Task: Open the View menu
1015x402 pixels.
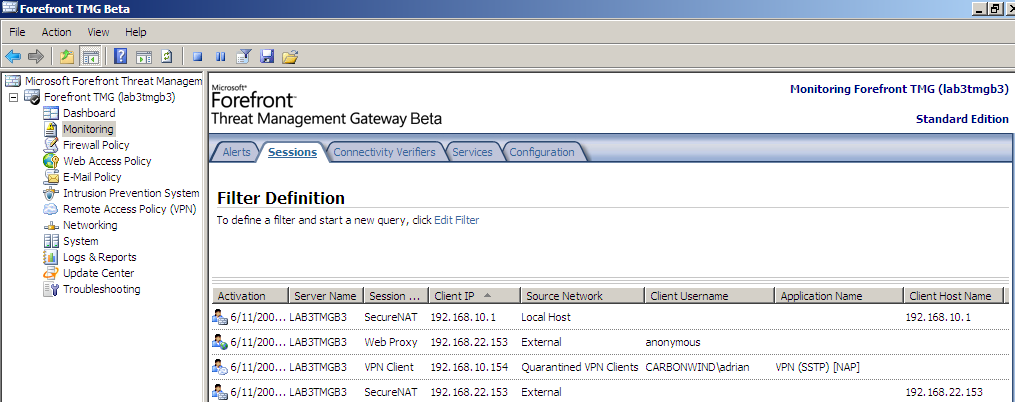Action: 98,32
